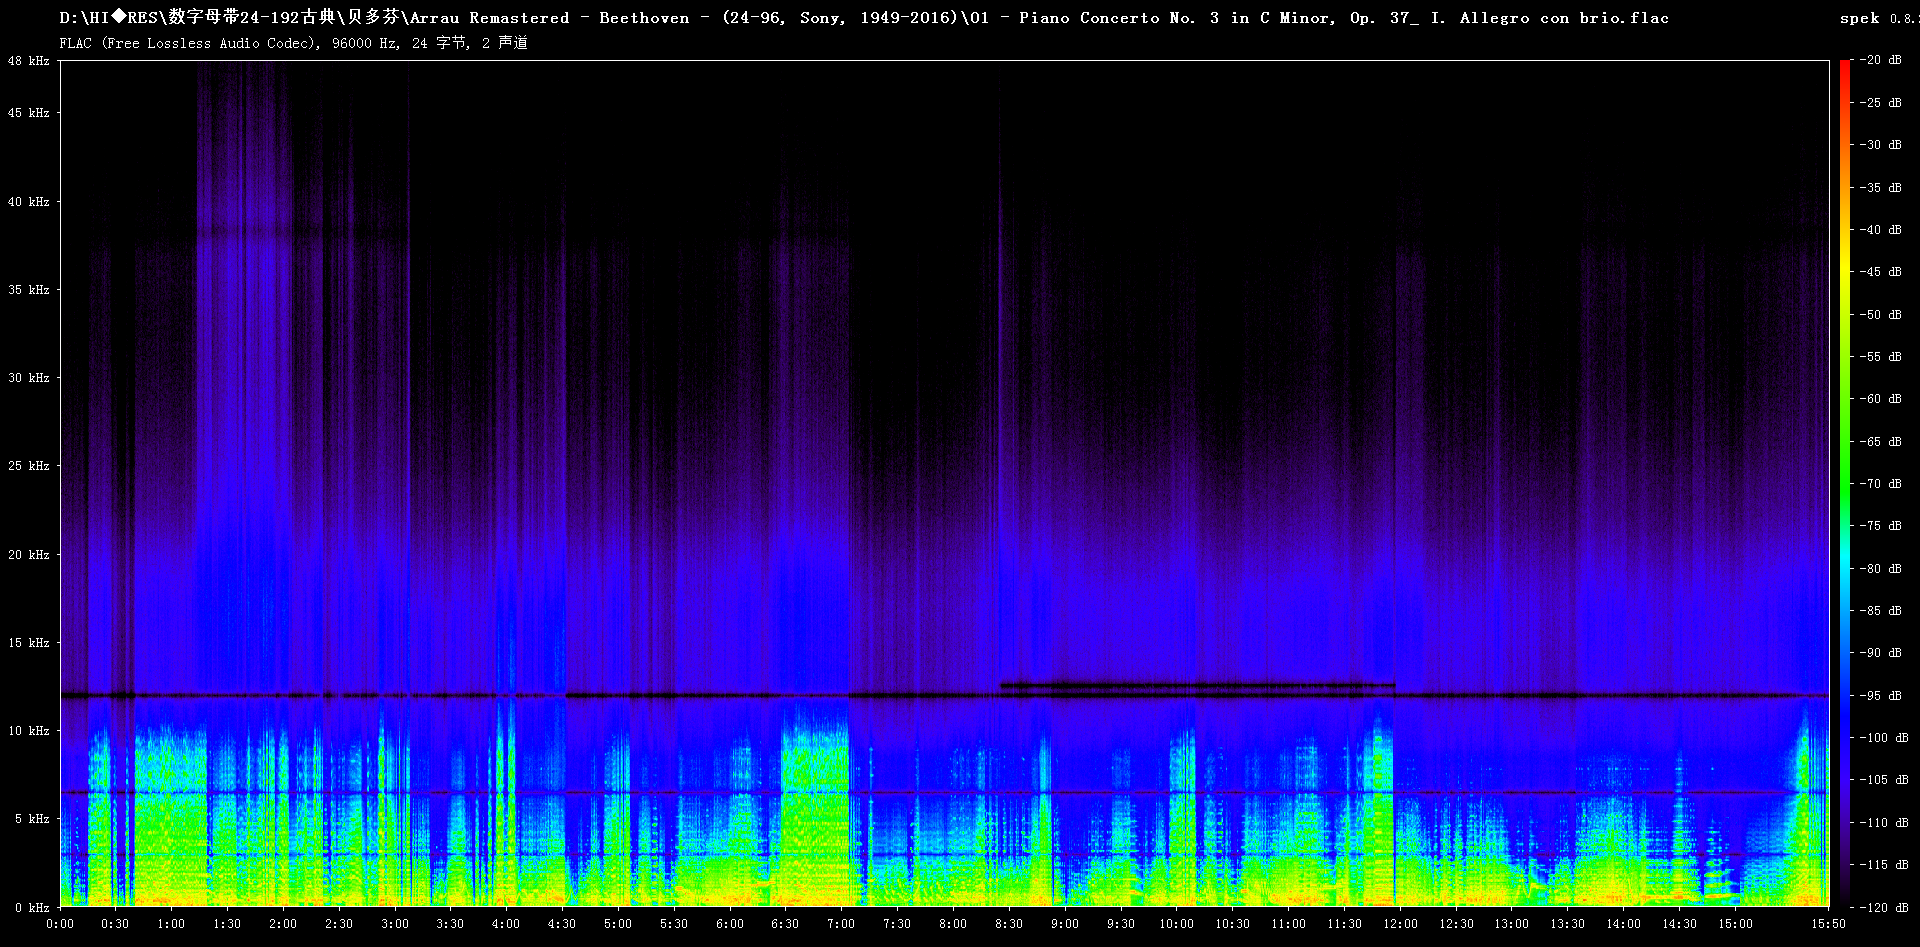
Task: Click the short dark band above 12 kHz
Action: point(1197,686)
